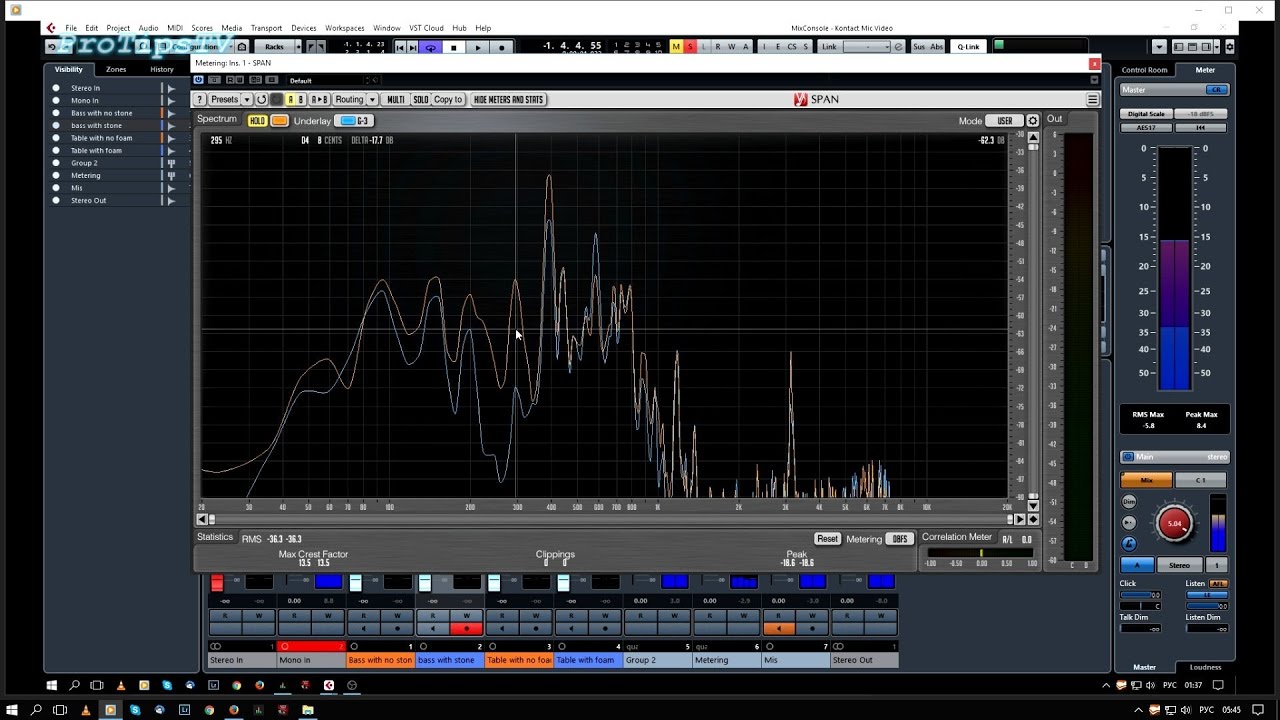Viewport: 1280px width, 720px height.
Task: Switch to the Control Room tab
Action: (x=1144, y=70)
